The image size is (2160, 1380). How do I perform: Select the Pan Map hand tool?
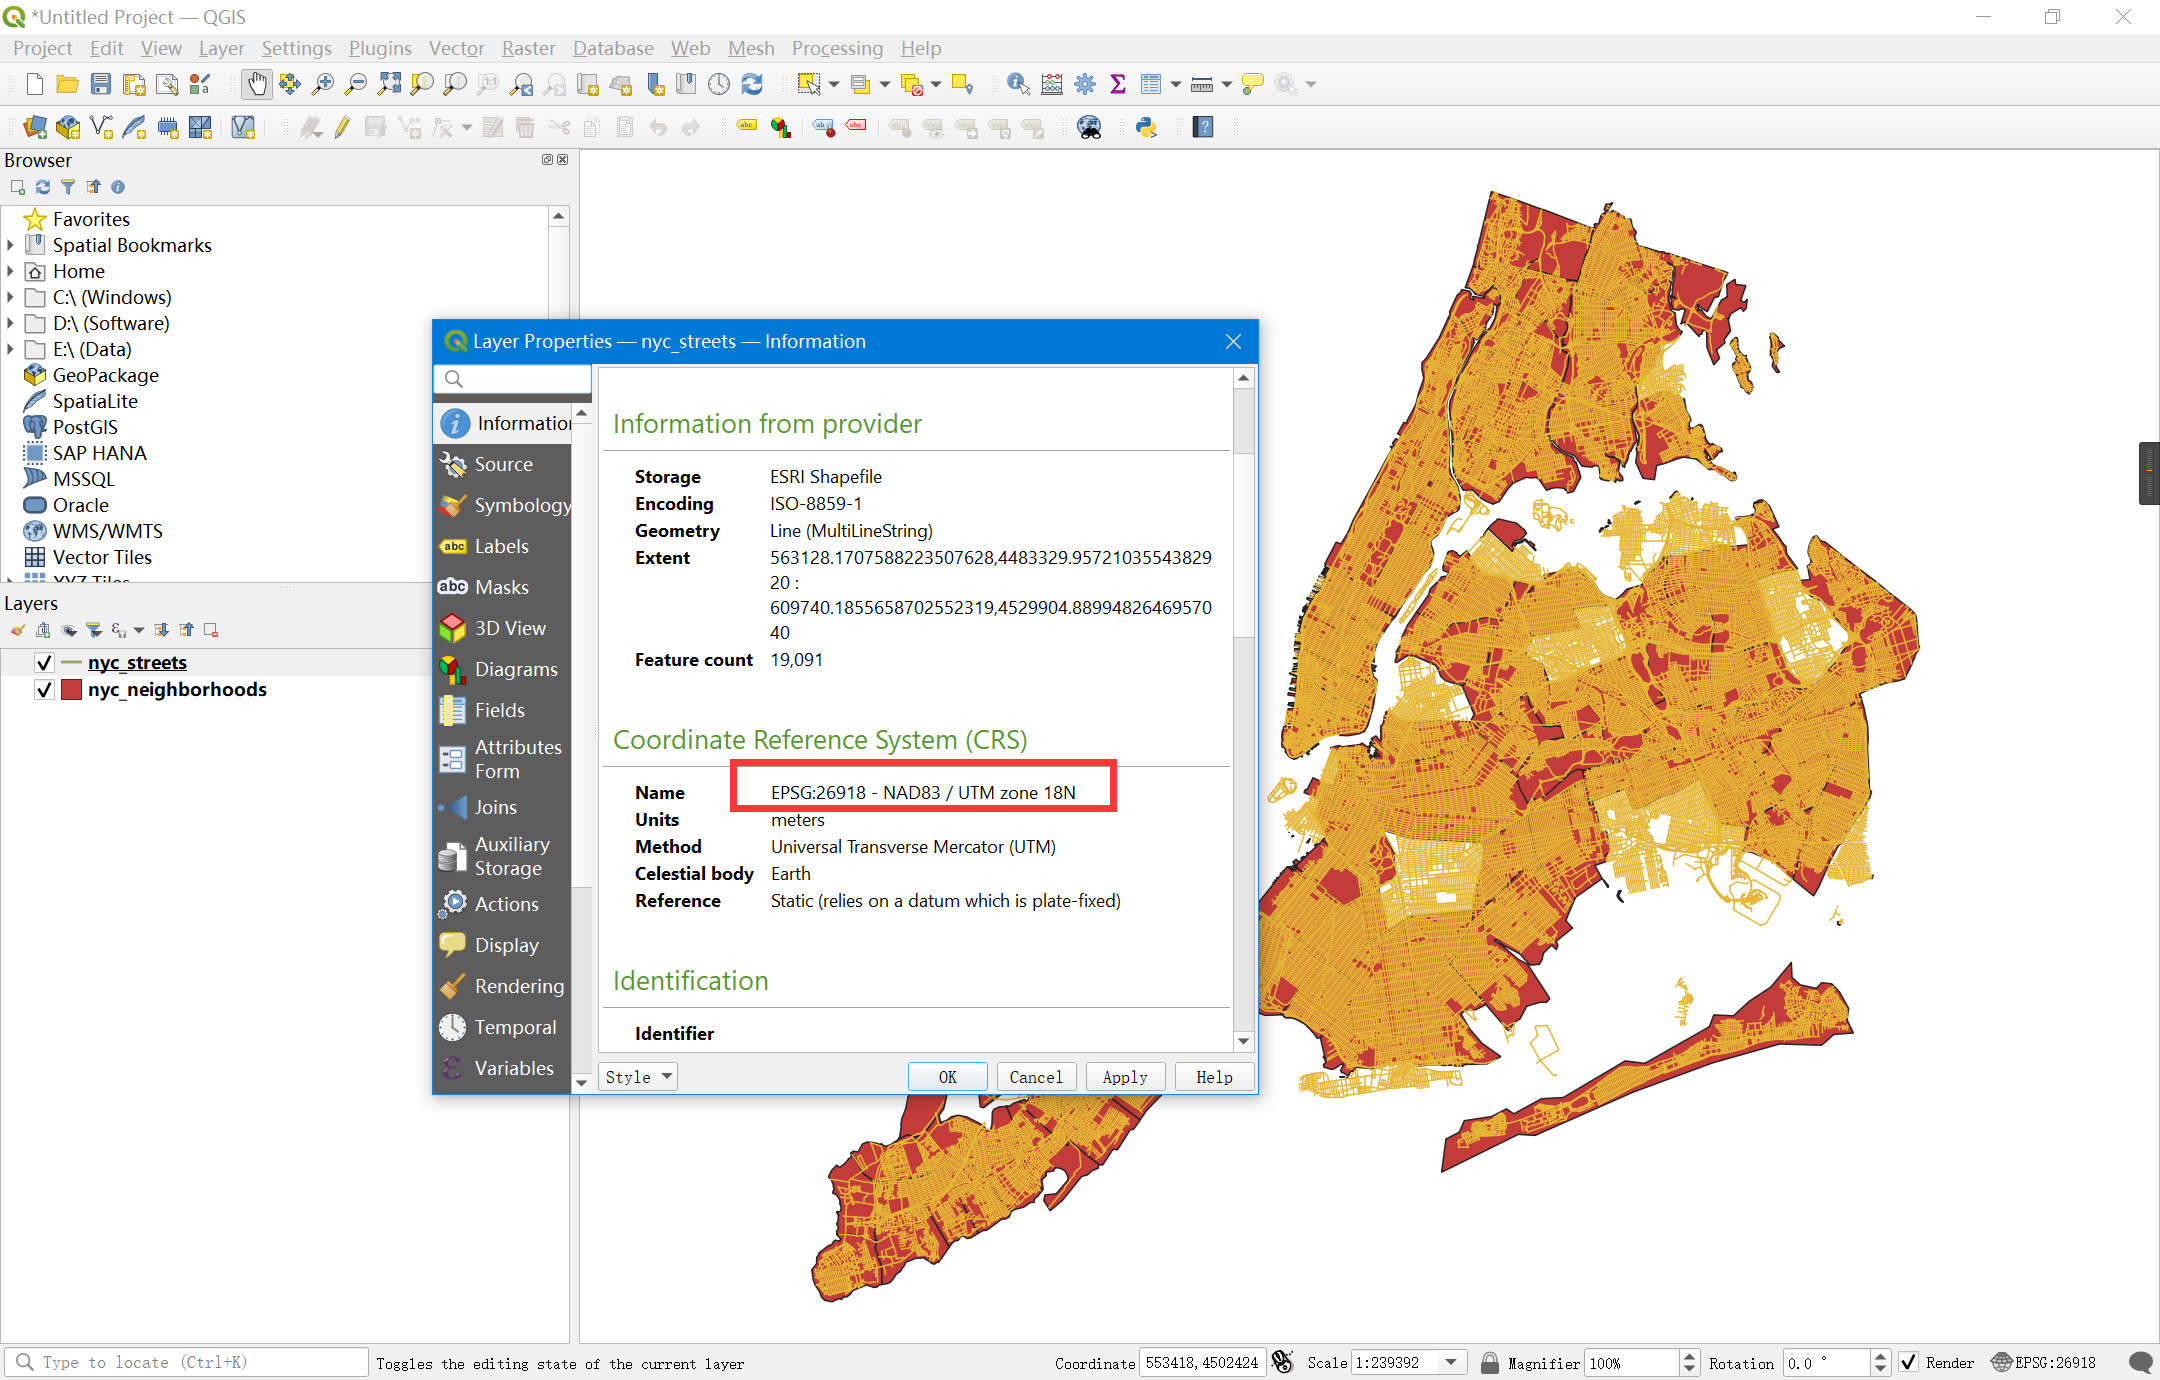pyautogui.click(x=257, y=84)
